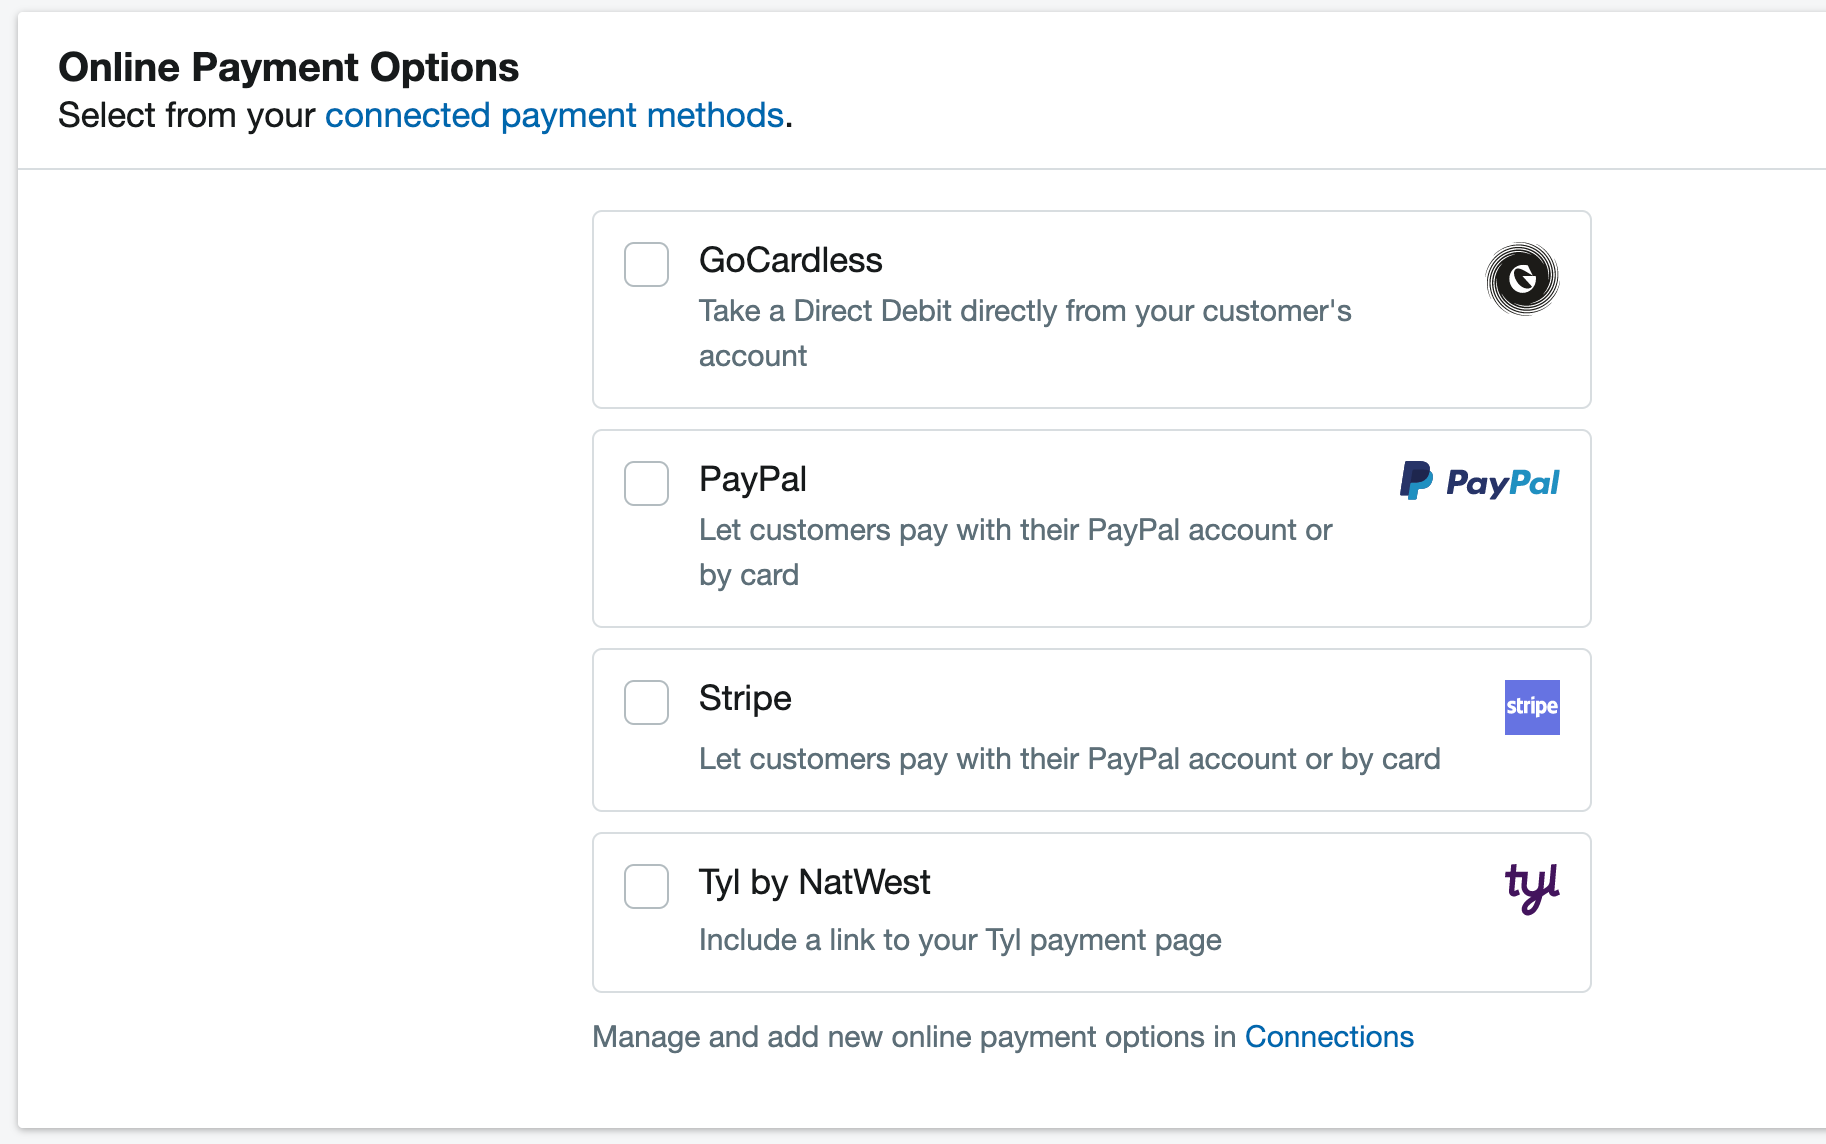
Task: Tick the PayPal payment checkbox
Action: point(646,483)
